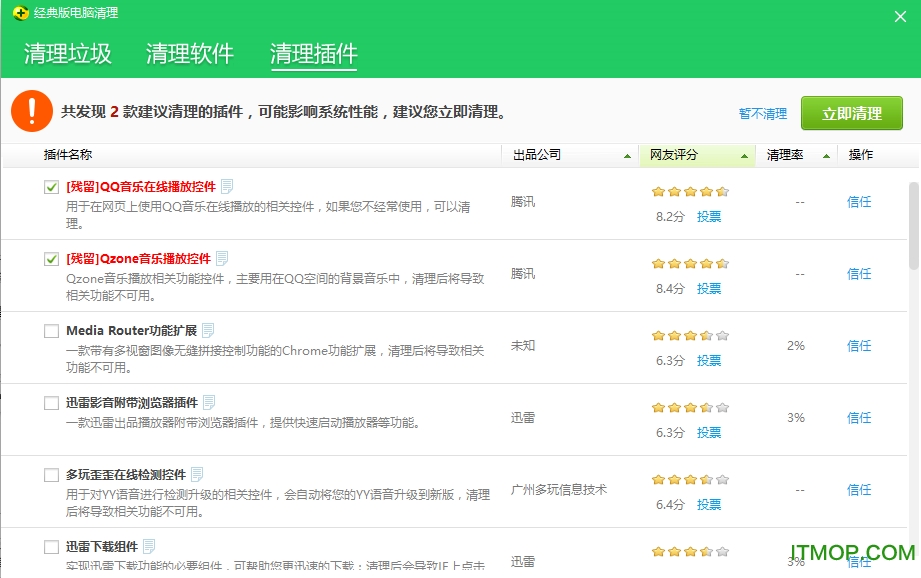Click the note icon next to 迅雷影音附带浏览器插件
The width and height of the screenshot is (921, 578).
tap(209, 402)
